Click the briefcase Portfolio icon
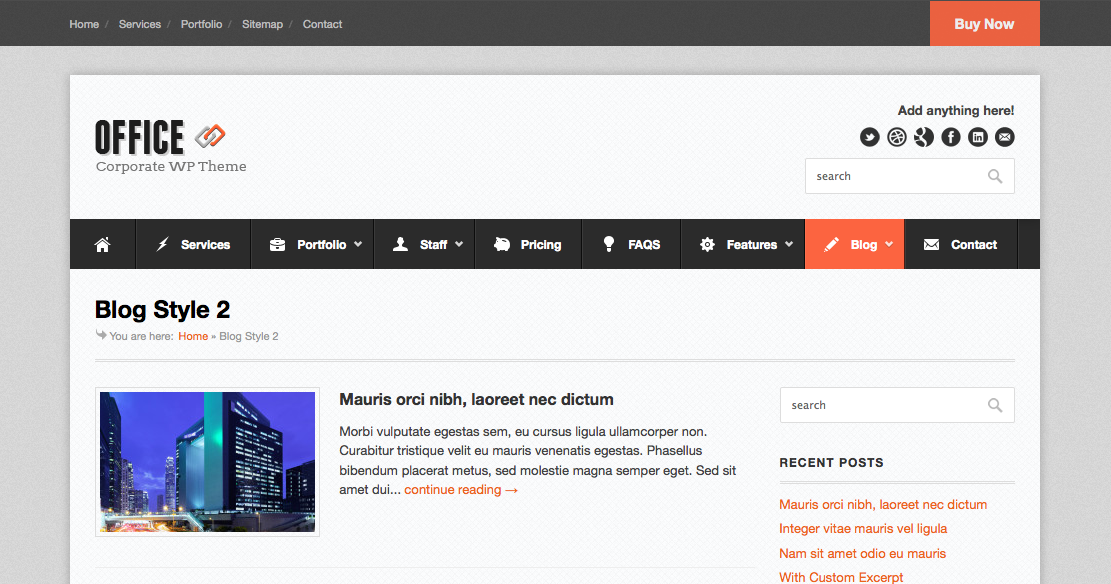The height and width of the screenshot is (584, 1111). tap(277, 245)
